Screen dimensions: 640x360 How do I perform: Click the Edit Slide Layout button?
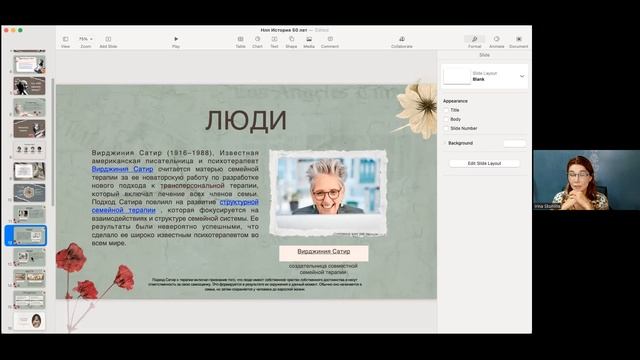(x=484, y=163)
